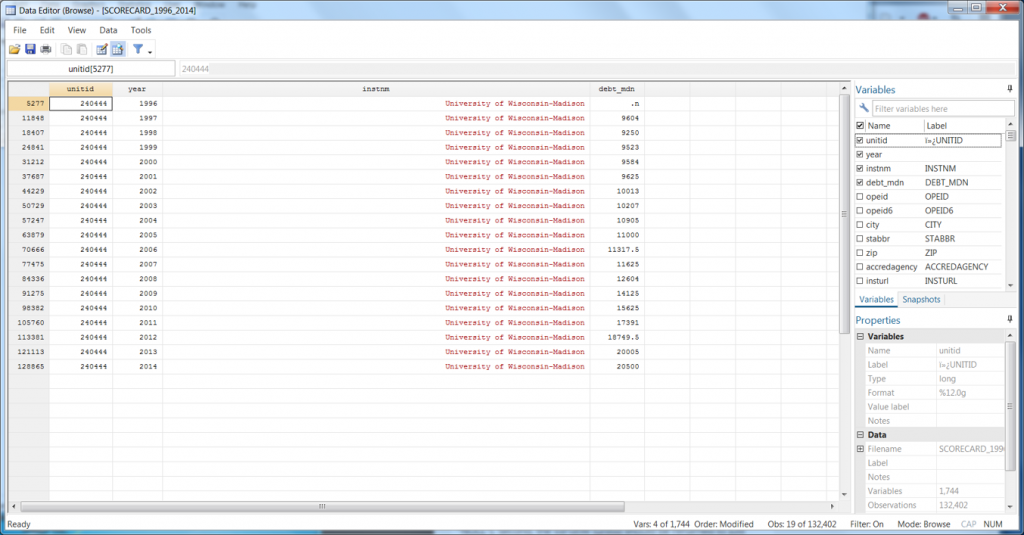Open the Data menu
This screenshot has height=535, width=1024.
tap(107, 30)
